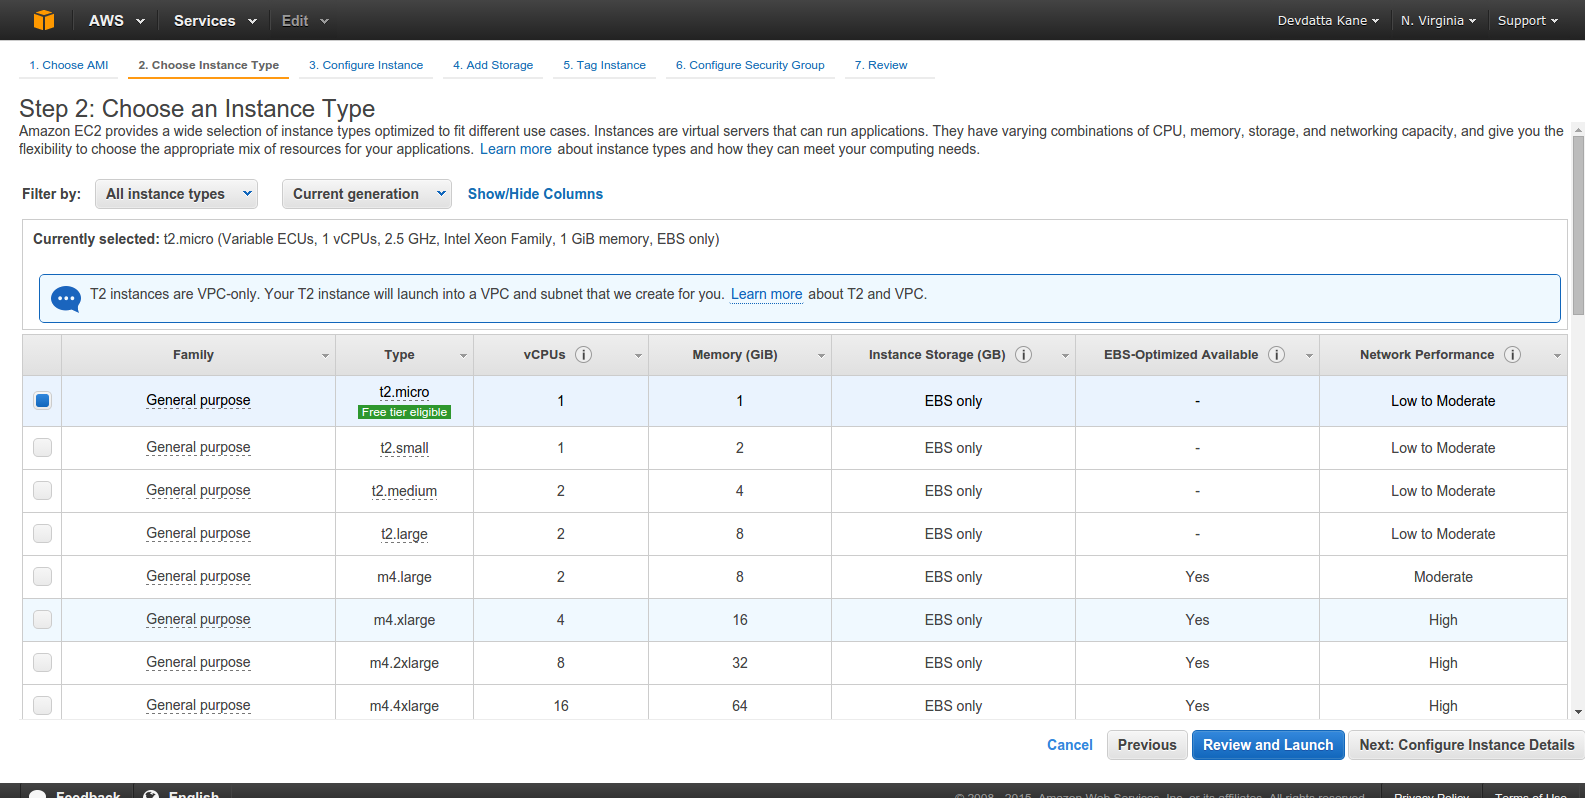The width and height of the screenshot is (1585, 798).
Task: Click the t2.micro type link
Action: [x=404, y=392]
